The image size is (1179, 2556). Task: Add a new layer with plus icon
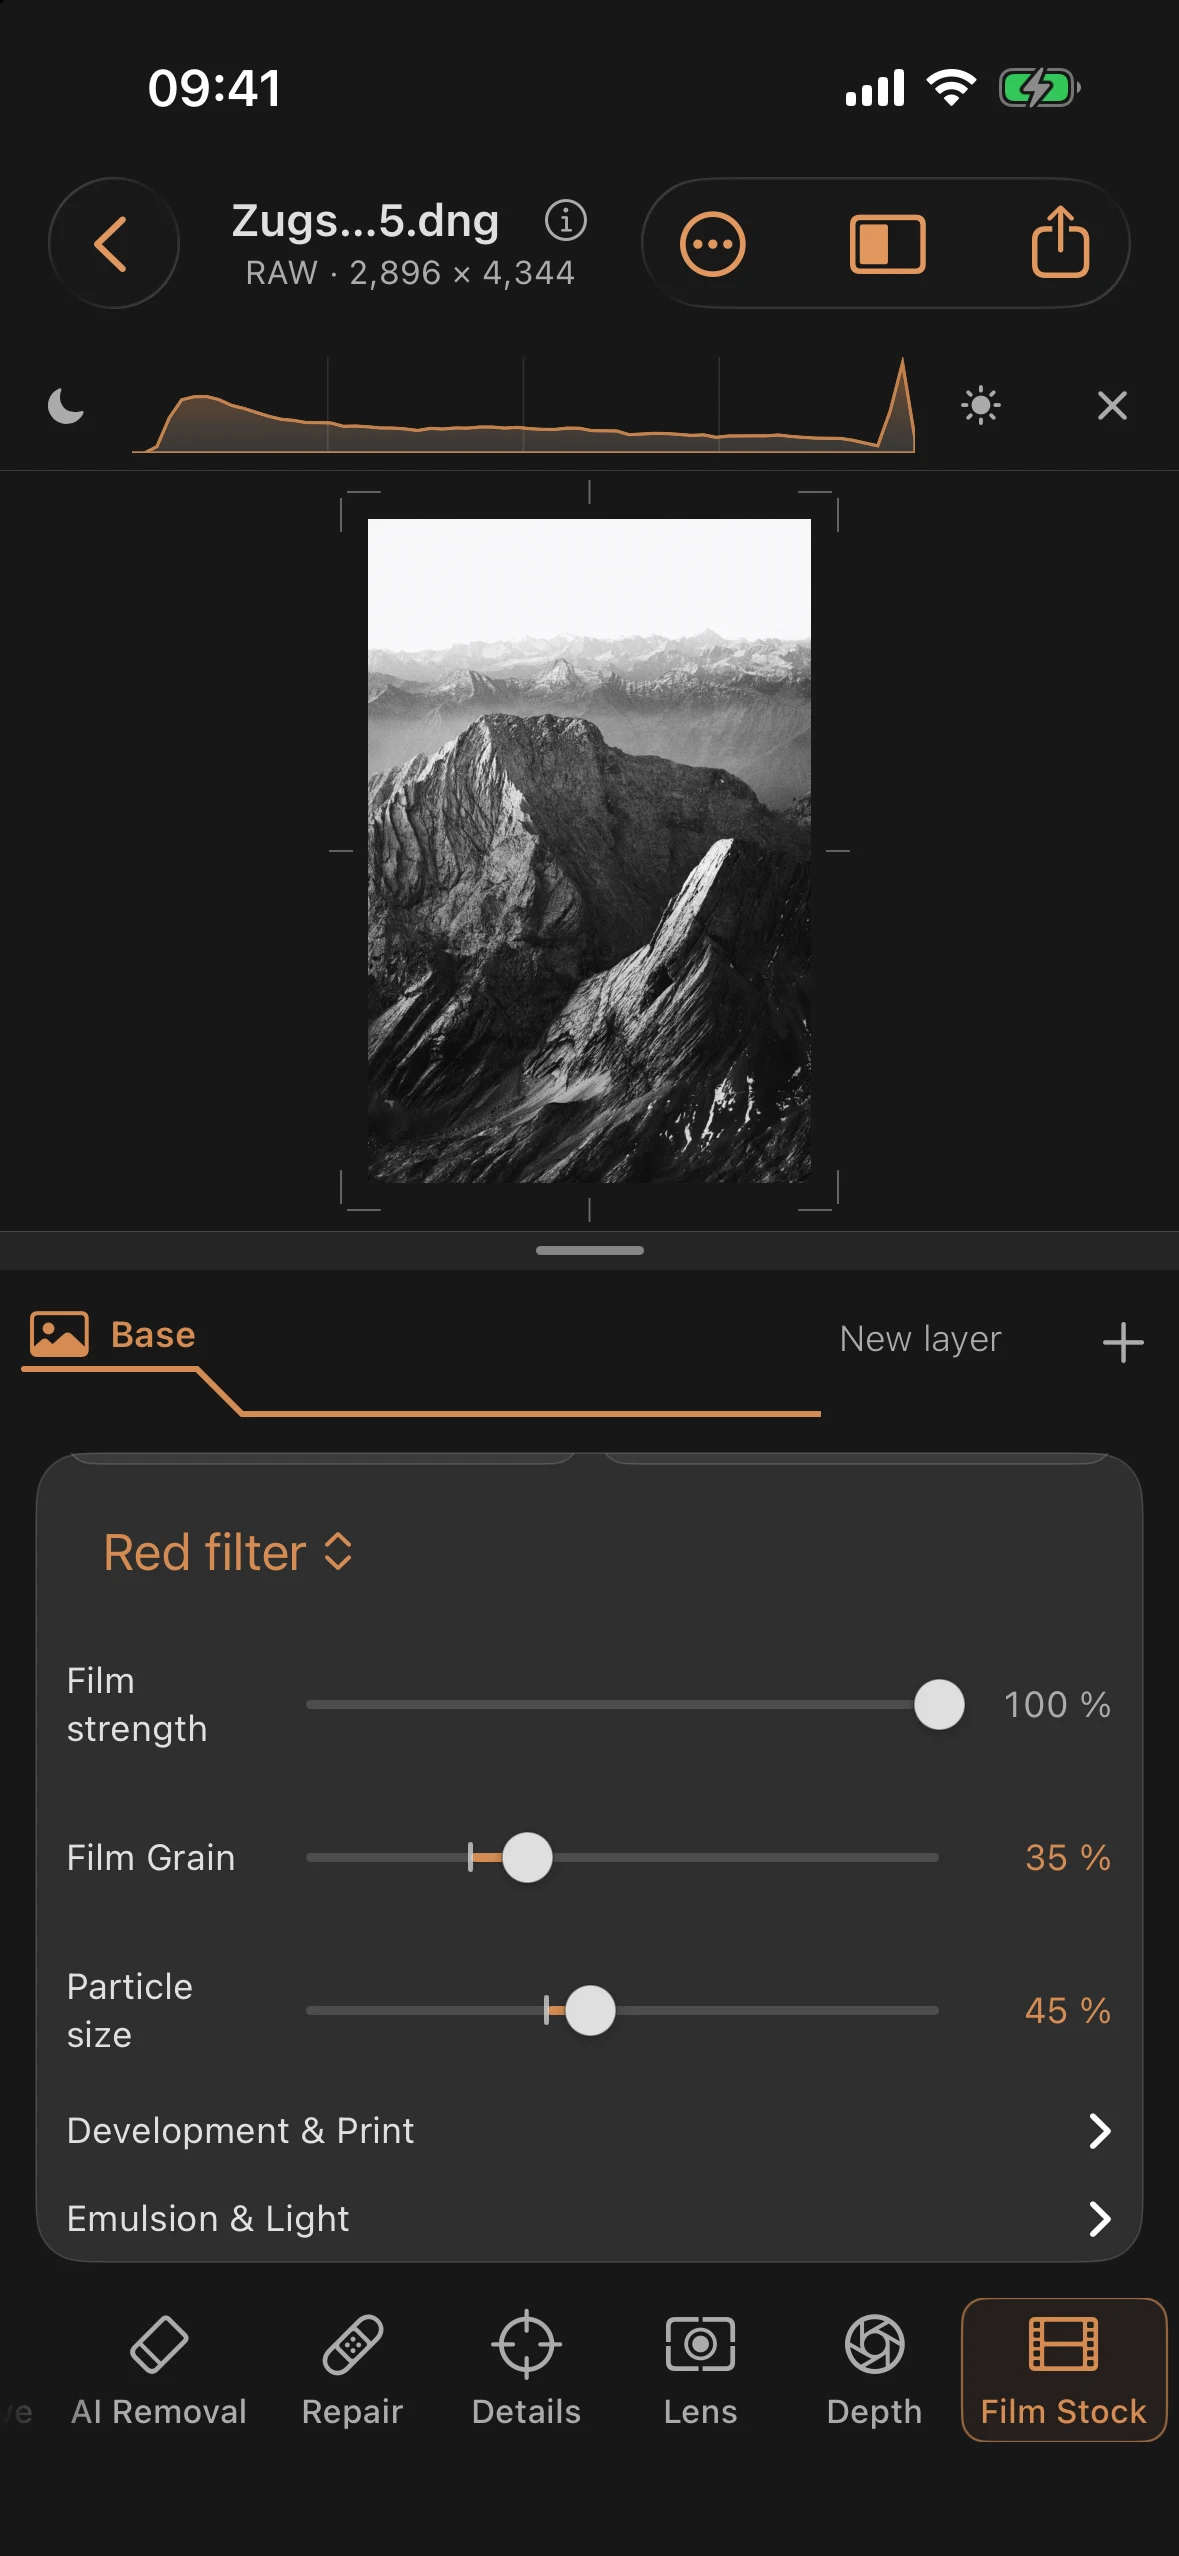click(1123, 1342)
